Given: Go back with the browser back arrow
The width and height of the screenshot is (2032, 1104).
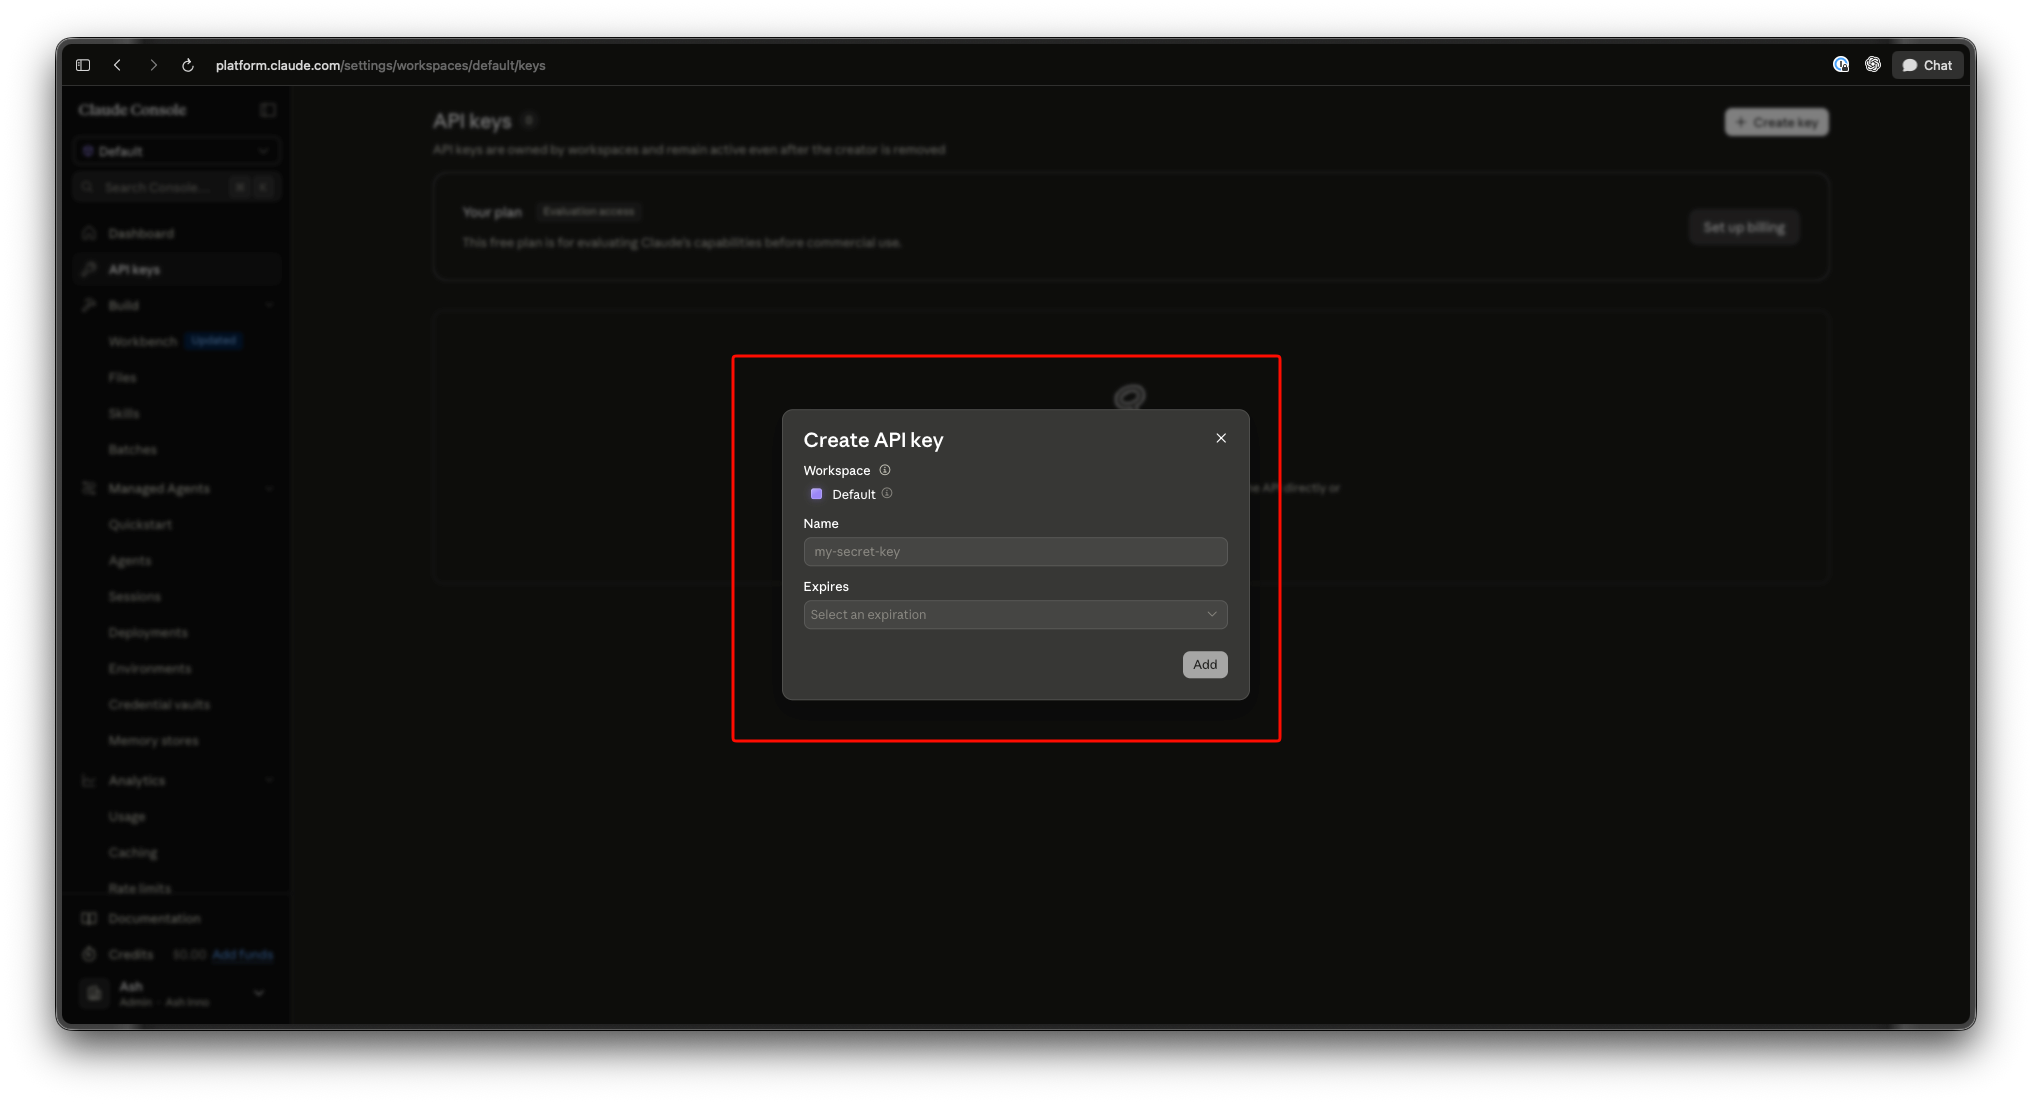Looking at the screenshot, I should (118, 65).
